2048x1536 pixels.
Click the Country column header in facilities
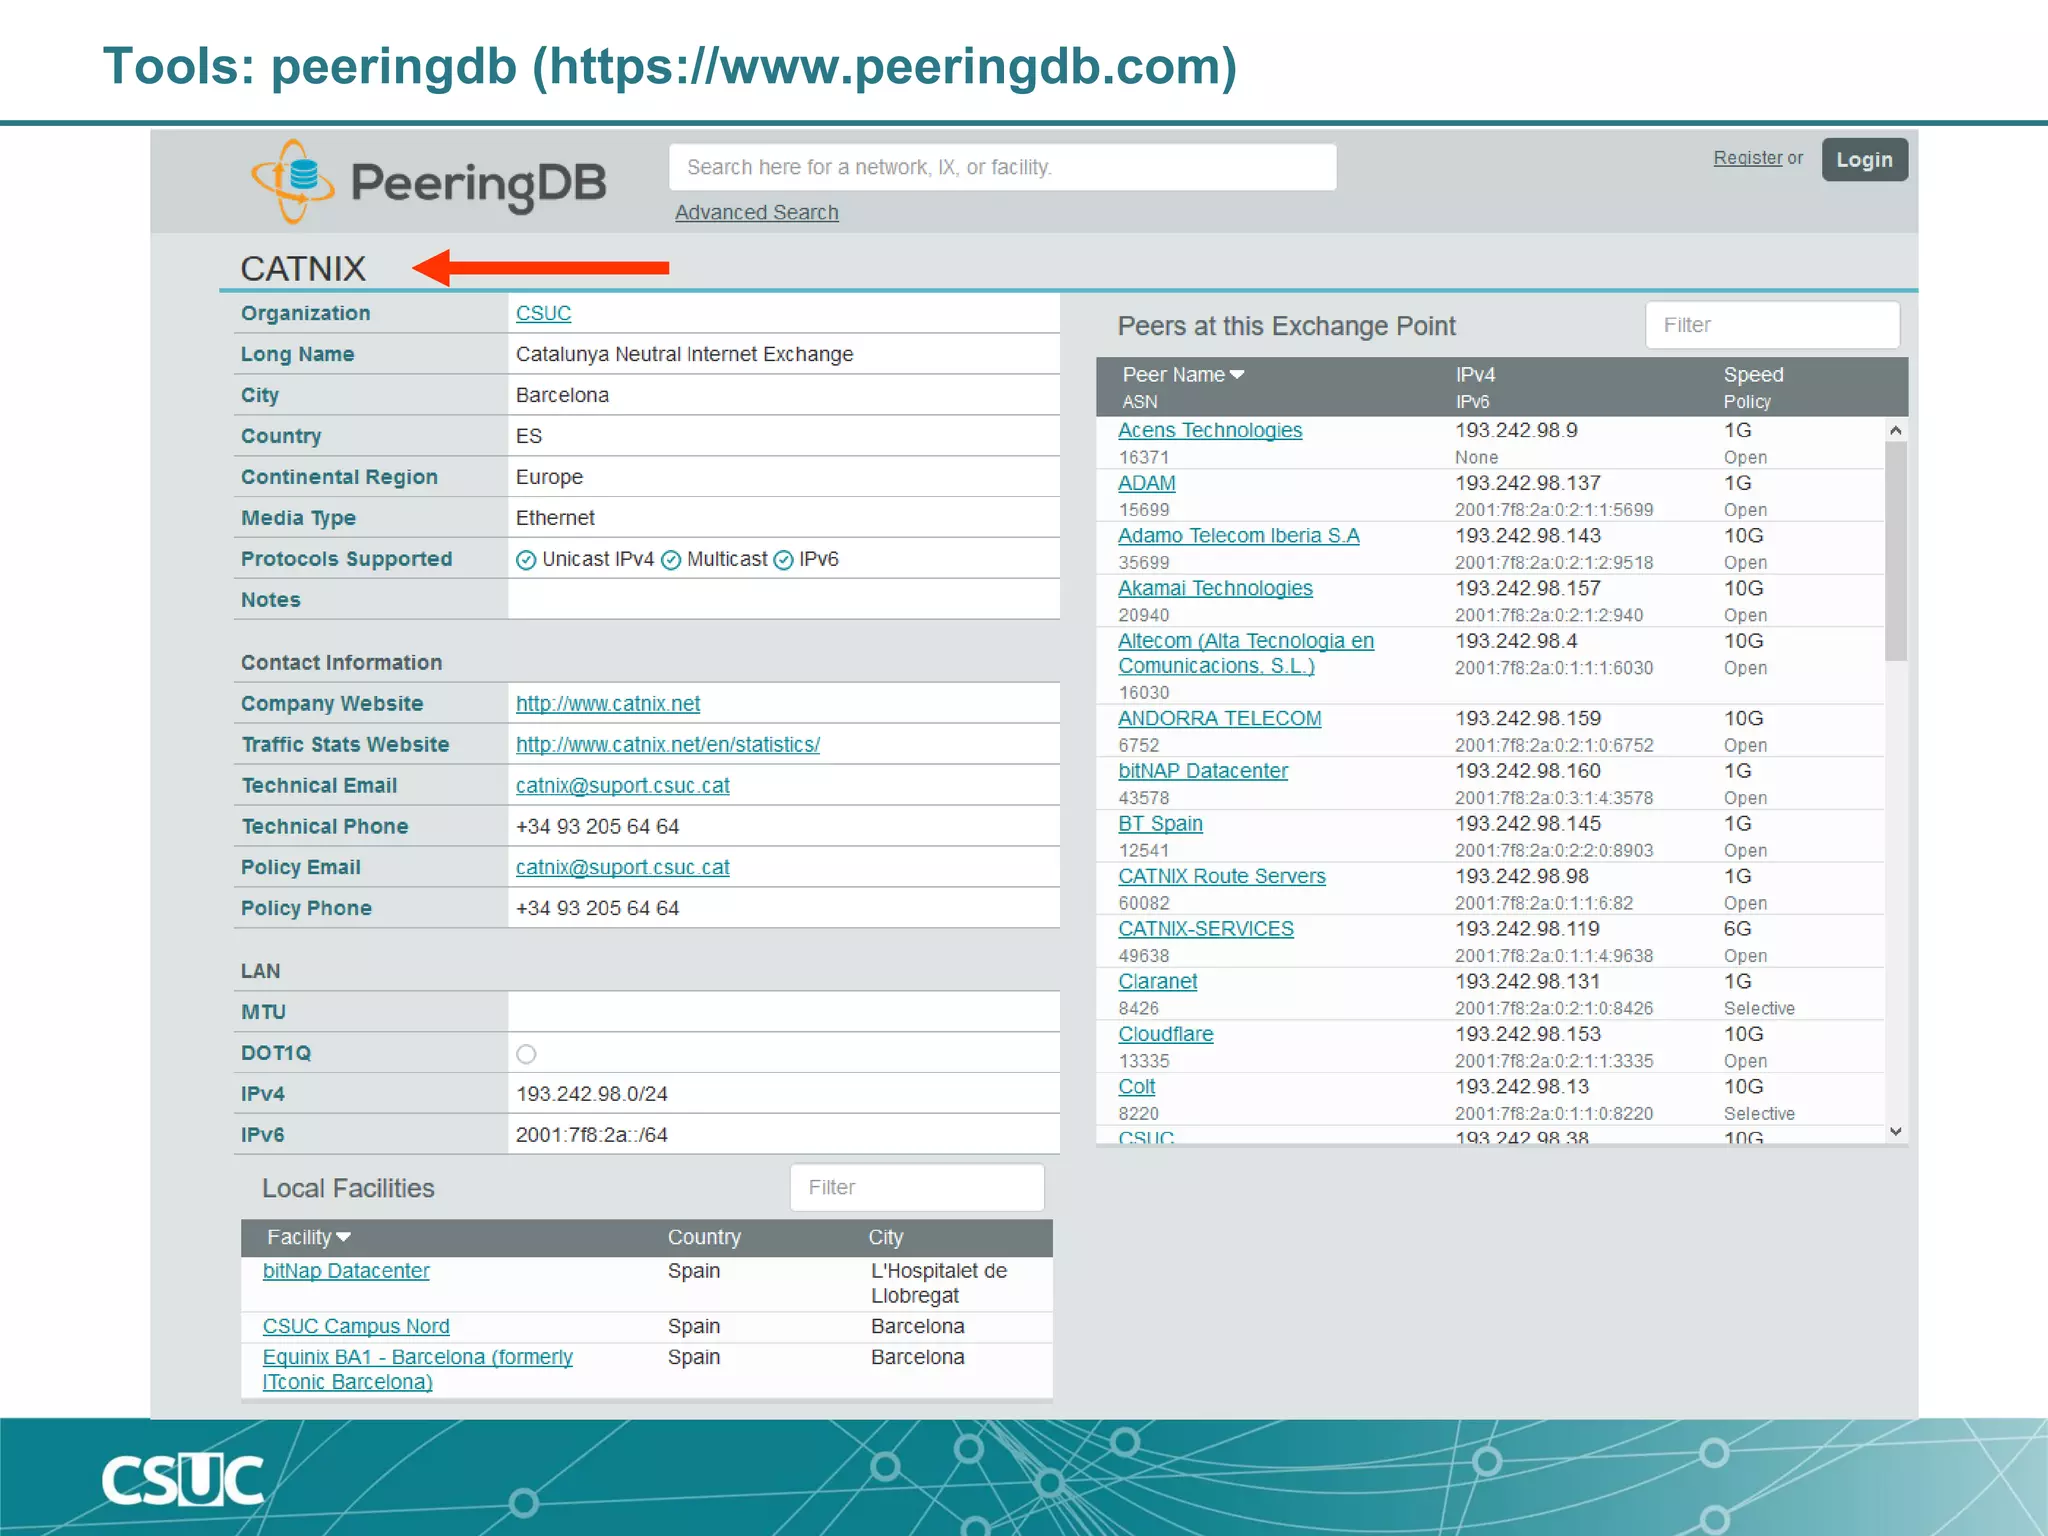point(704,1238)
